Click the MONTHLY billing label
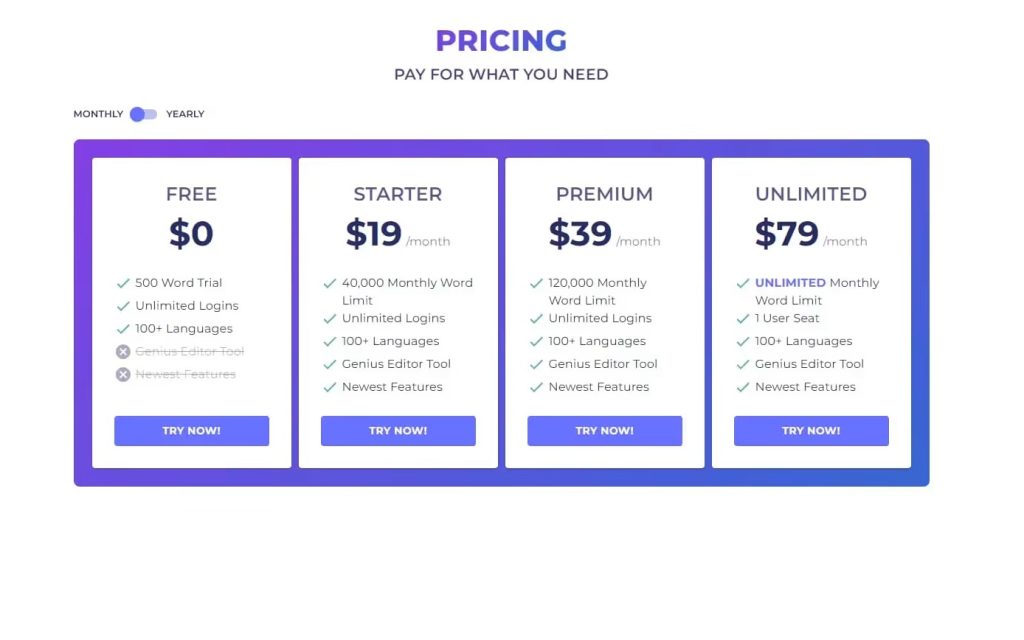Viewport: 1024px width, 640px height. click(x=98, y=114)
